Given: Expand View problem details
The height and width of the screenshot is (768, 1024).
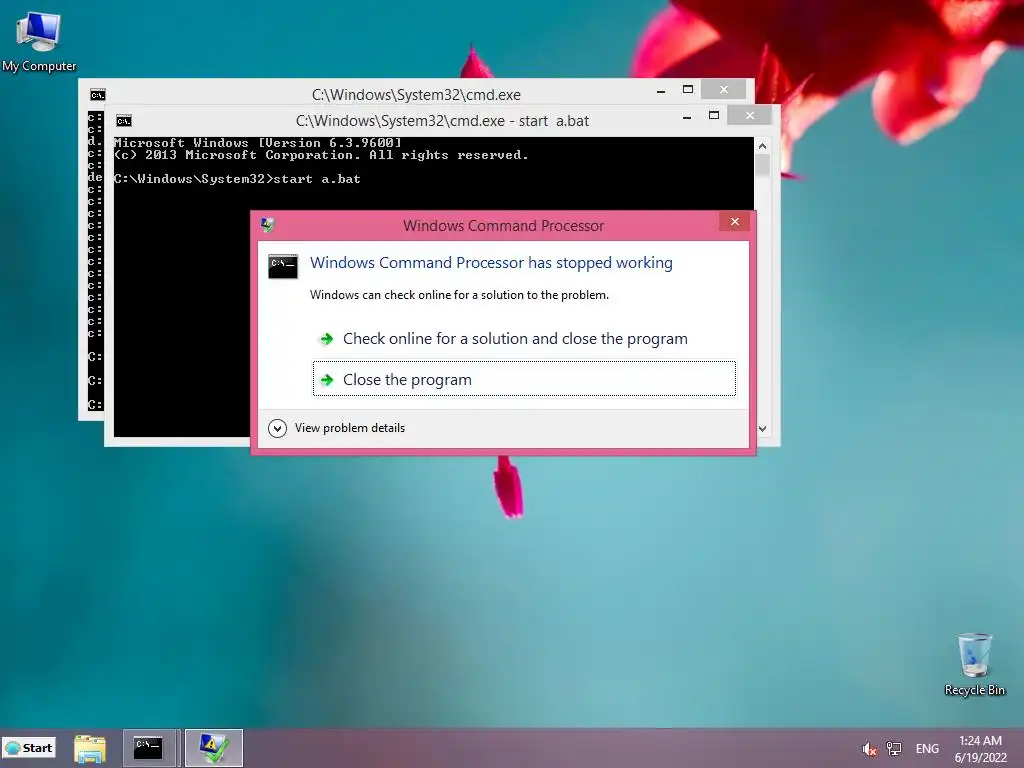Looking at the screenshot, I should tap(337, 428).
